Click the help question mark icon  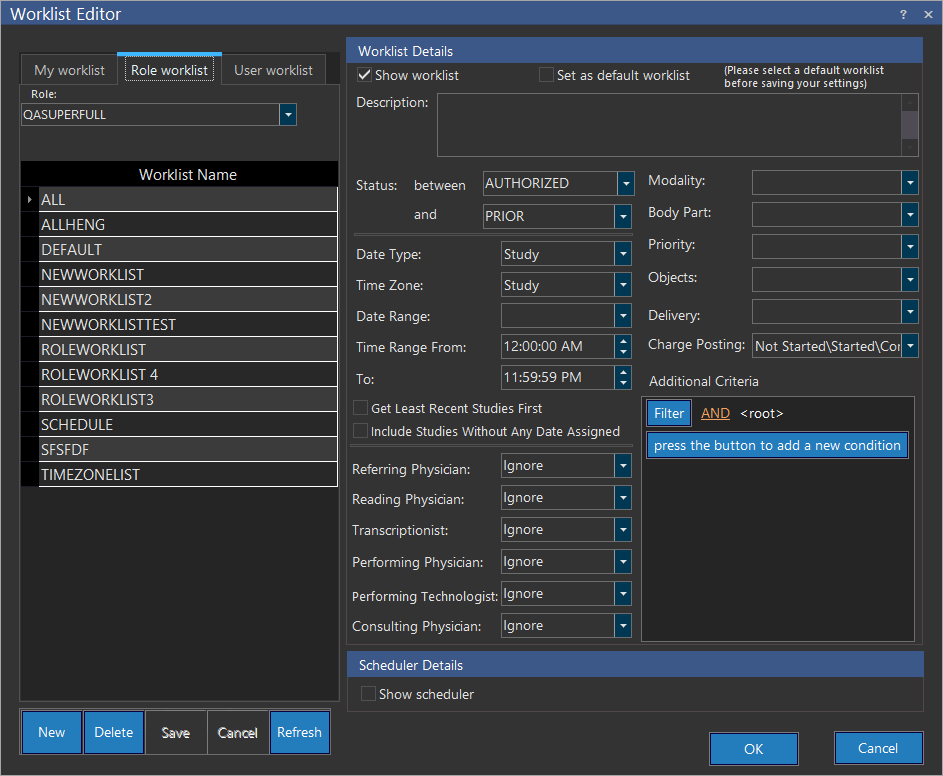903,14
